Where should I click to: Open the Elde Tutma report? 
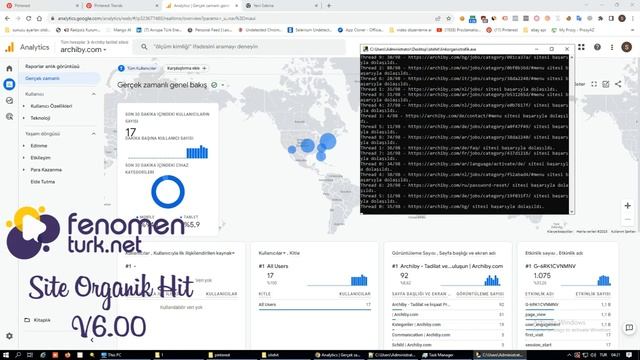tap(42, 182)
